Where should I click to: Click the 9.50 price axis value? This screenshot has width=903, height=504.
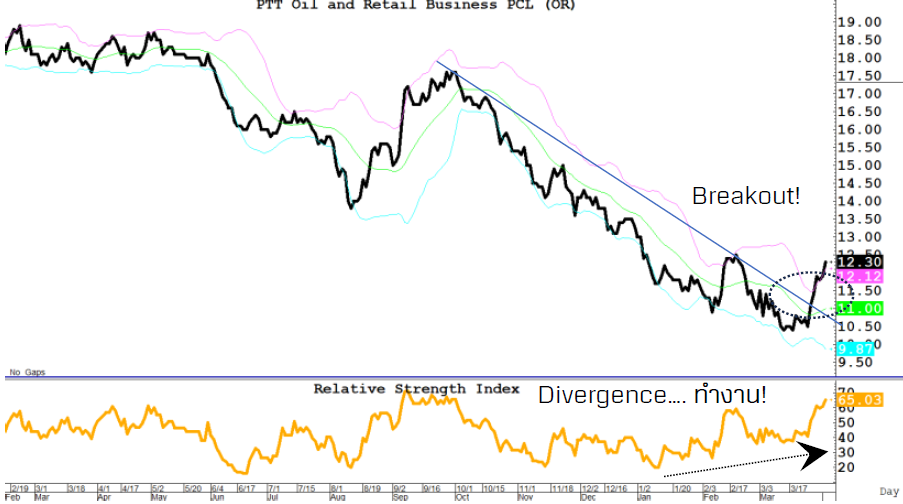pyautogui.click(x=855, y=362)
